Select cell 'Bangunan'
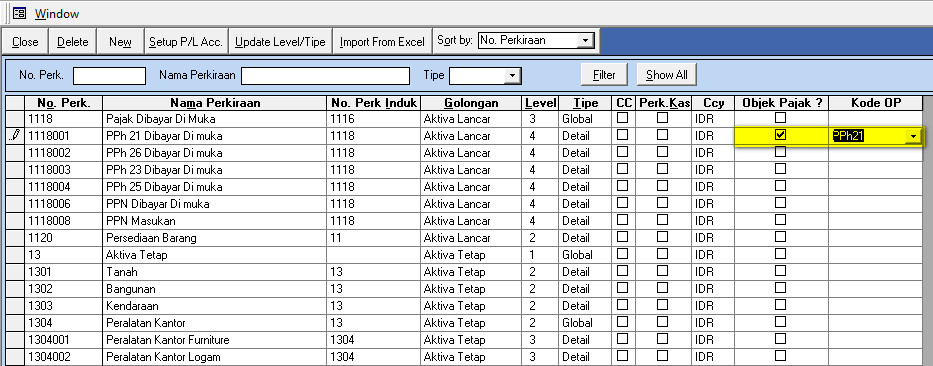Image resolution: width=933 pixels, height=366 pixels. pyautogui.click(x=215, y=289)
